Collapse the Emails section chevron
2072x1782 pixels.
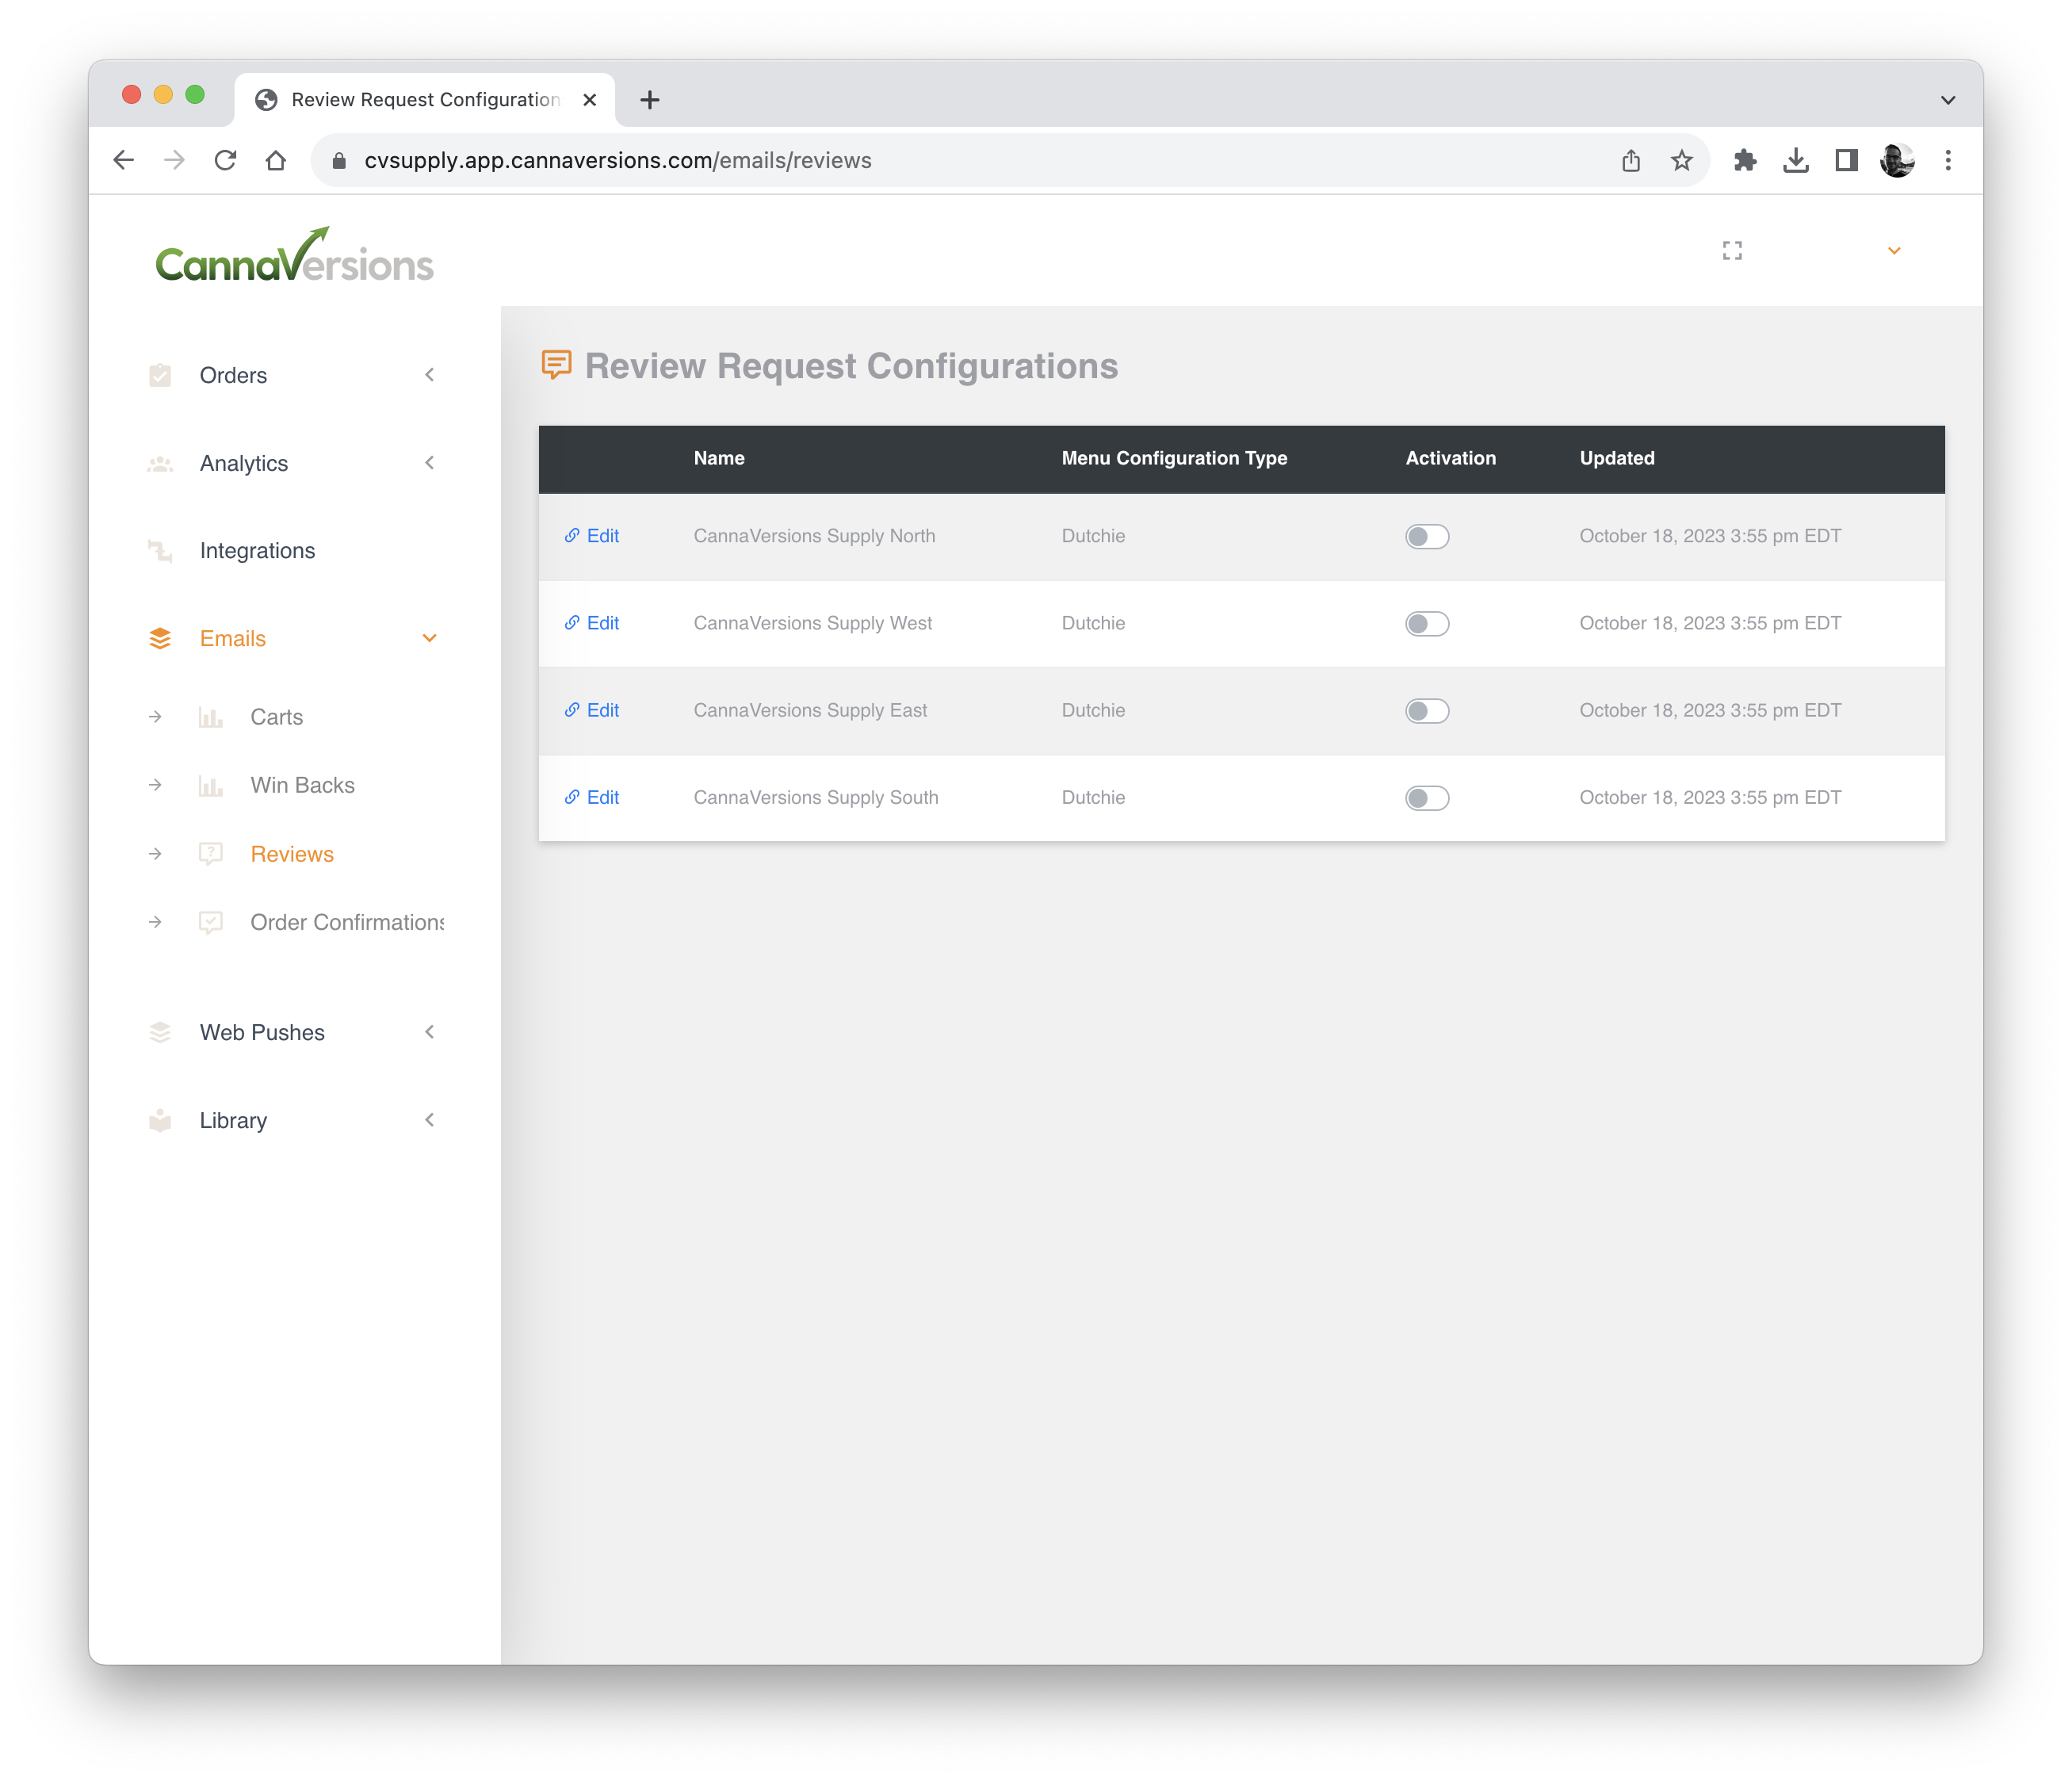[429, 638]
